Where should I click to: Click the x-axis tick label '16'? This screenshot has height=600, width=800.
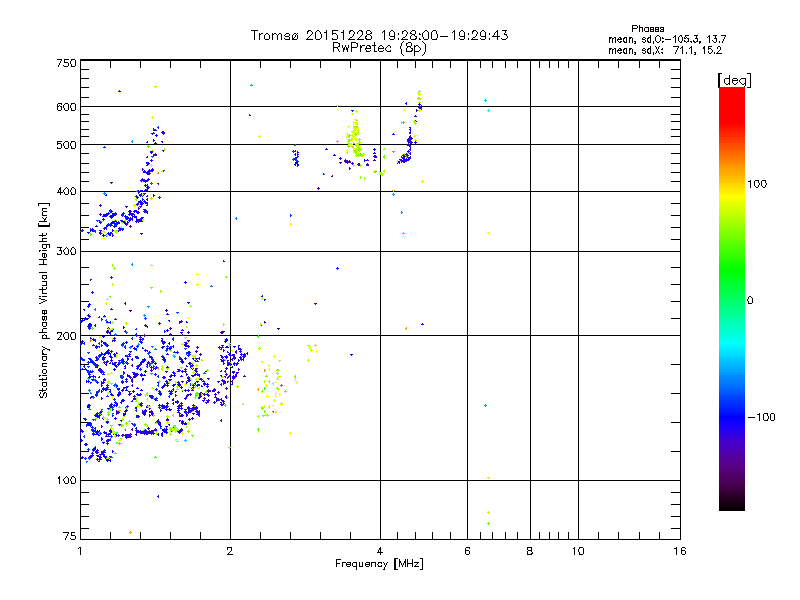680,551
